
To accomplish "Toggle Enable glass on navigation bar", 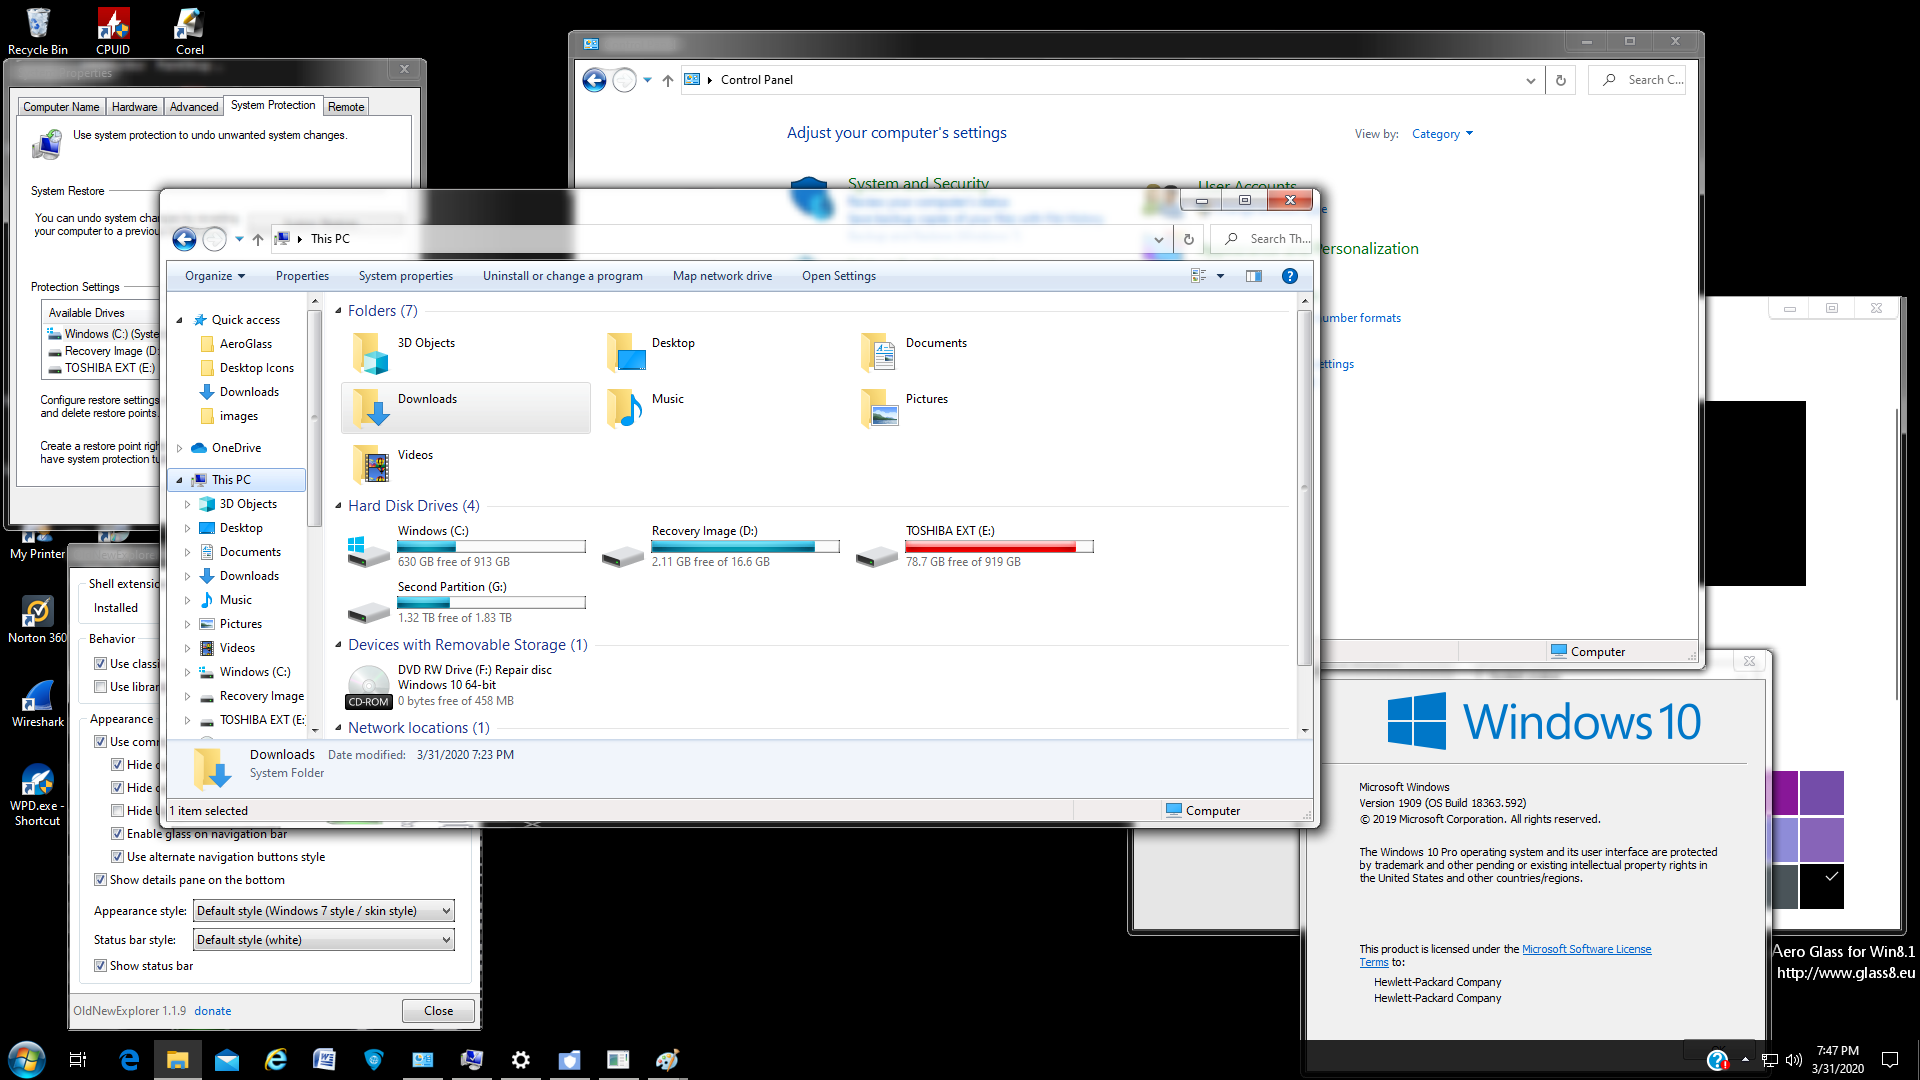I will coord(117,834).
